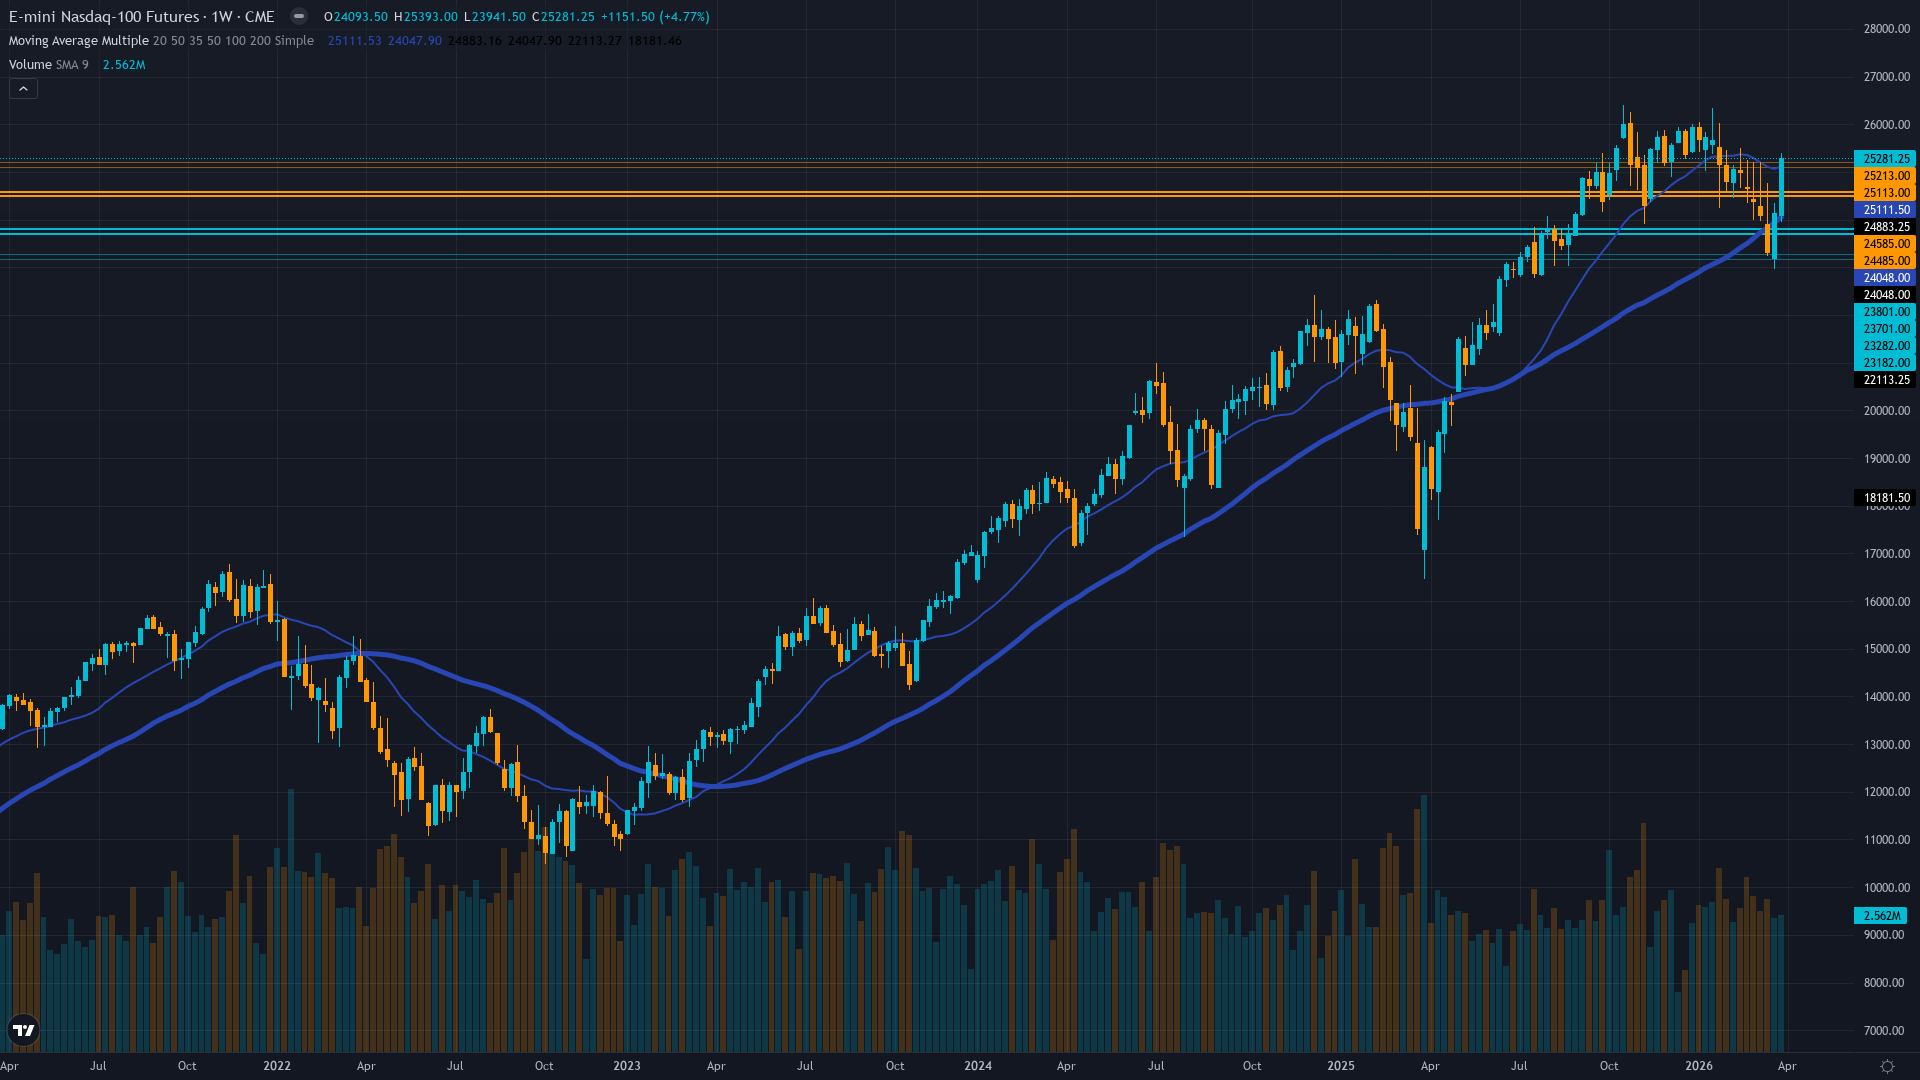Click the open value O24093.50
This screenshot has height=1080, width=1920.
356,17
